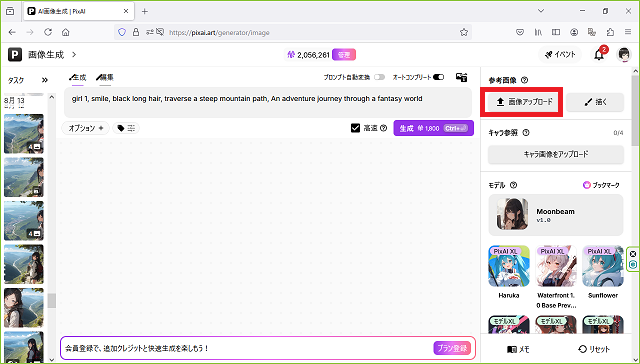Viewport: 640px width, 364px height.
Task: Open a new browser tab
Action: (144, 11)
